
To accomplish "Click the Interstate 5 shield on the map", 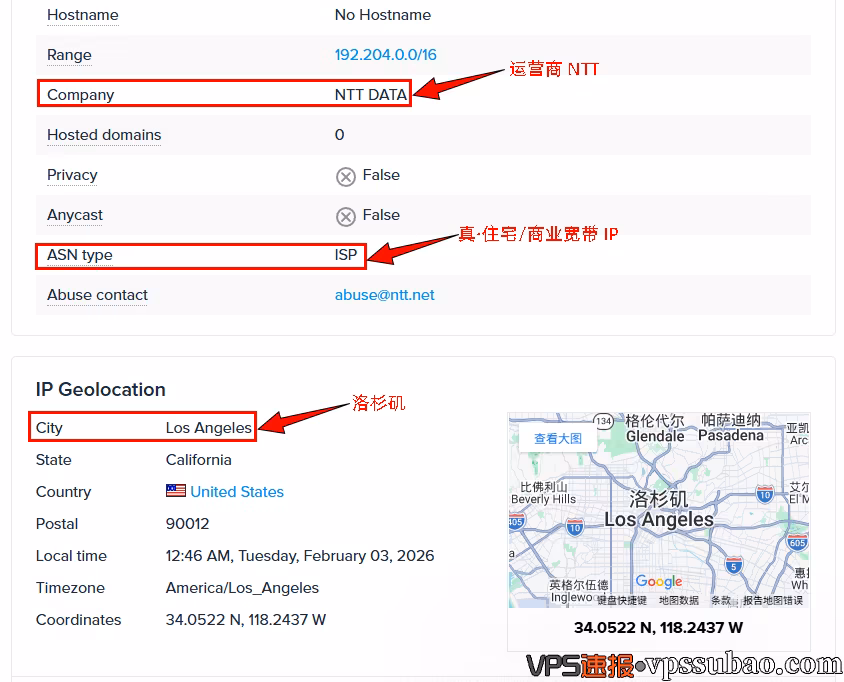I will click(x=732, y=565).
